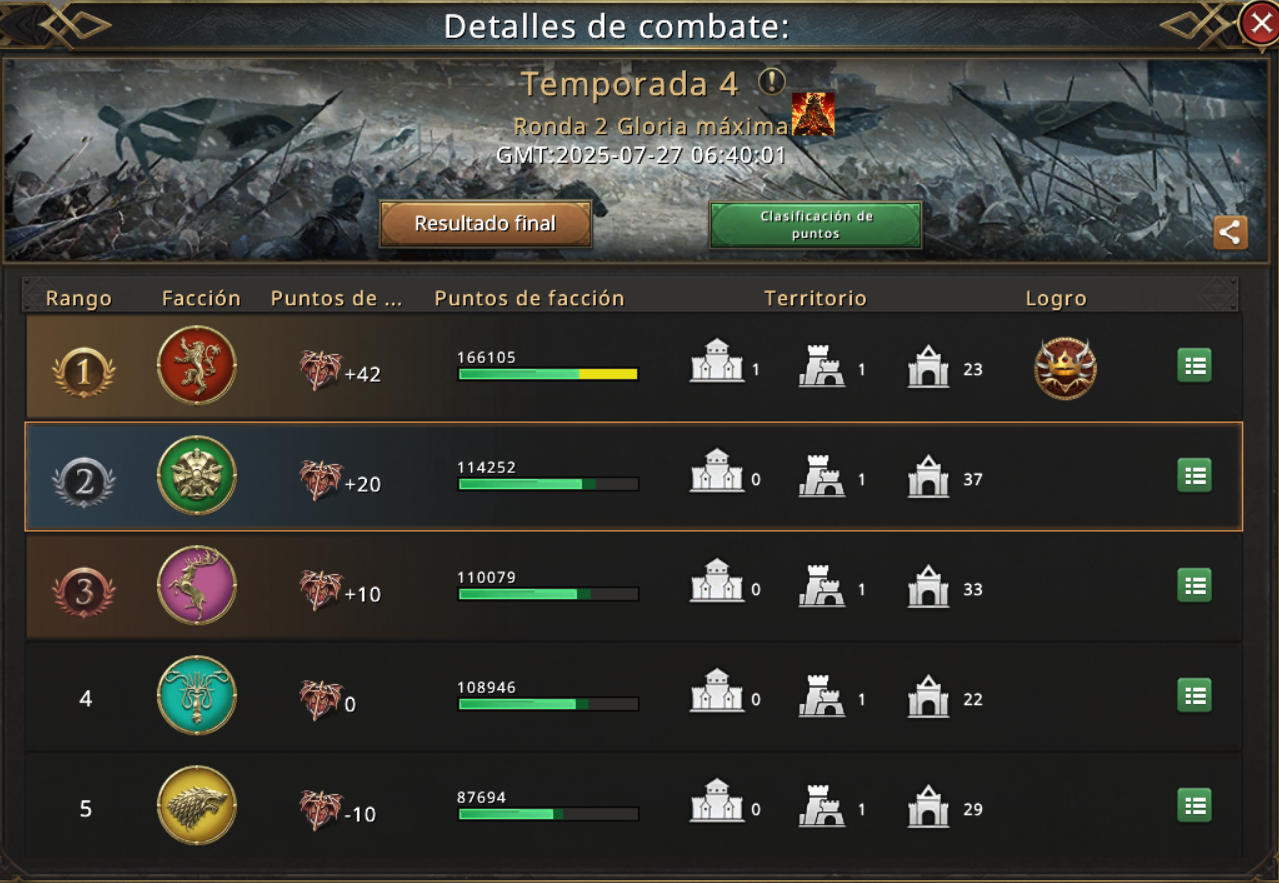Switch to Resultado final tab
Viewport: 1279px width, 883px height.
(485, 223)
